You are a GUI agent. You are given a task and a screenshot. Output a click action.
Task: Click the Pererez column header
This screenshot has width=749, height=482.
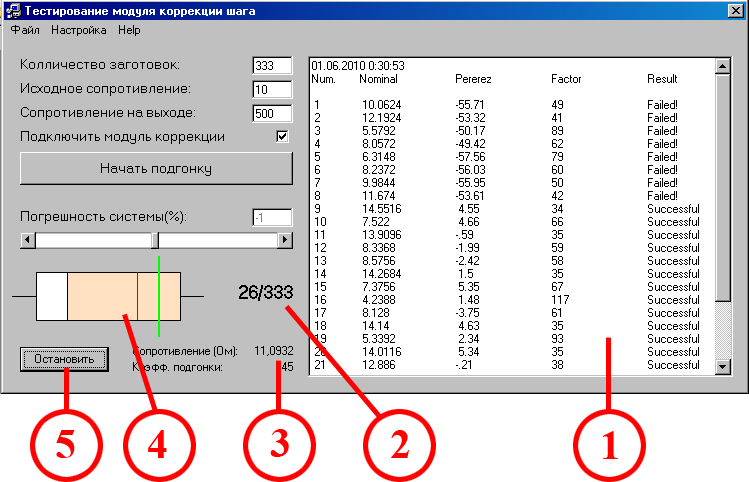(473, 79)
